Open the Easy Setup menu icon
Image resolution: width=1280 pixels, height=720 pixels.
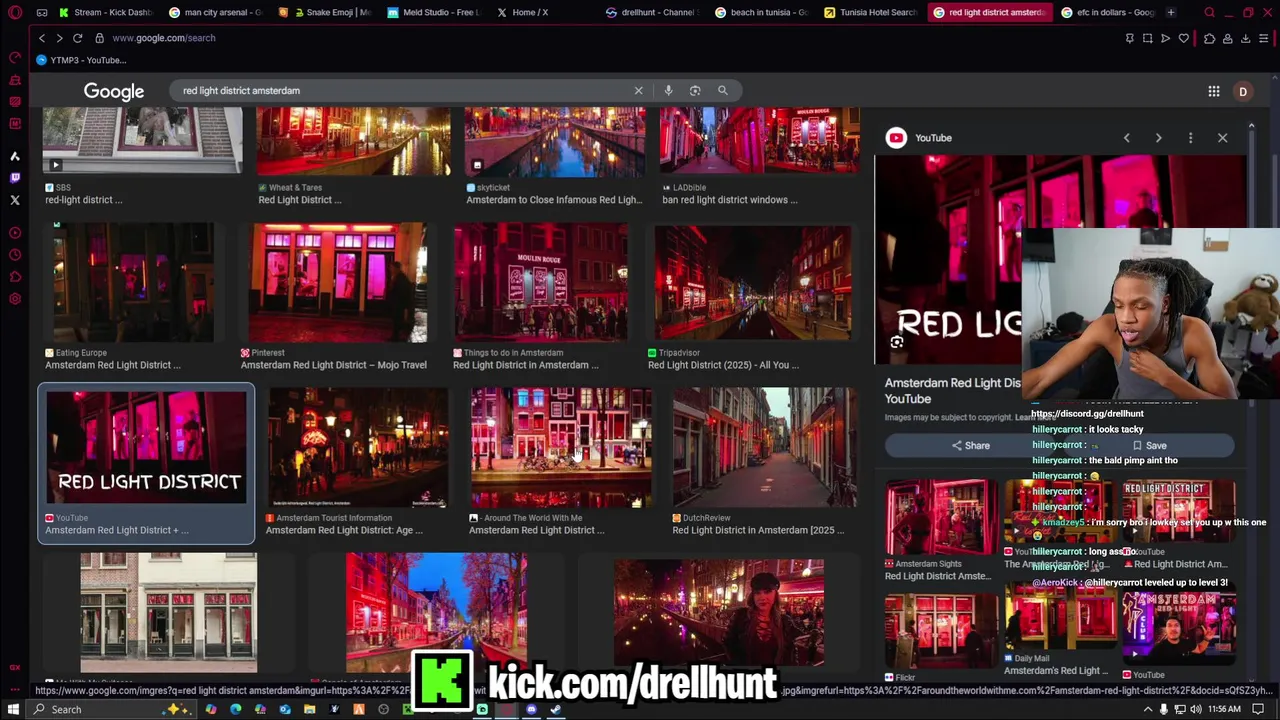tap(1264, 38)
